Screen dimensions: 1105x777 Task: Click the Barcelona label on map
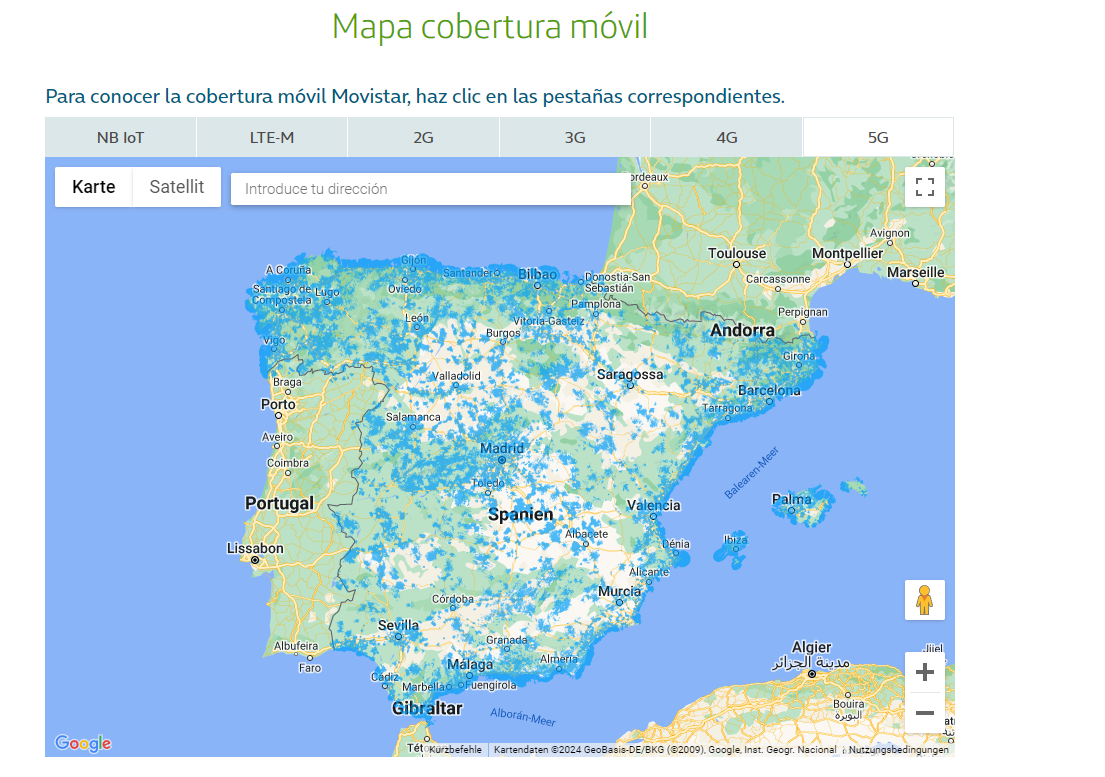(769, 390)
